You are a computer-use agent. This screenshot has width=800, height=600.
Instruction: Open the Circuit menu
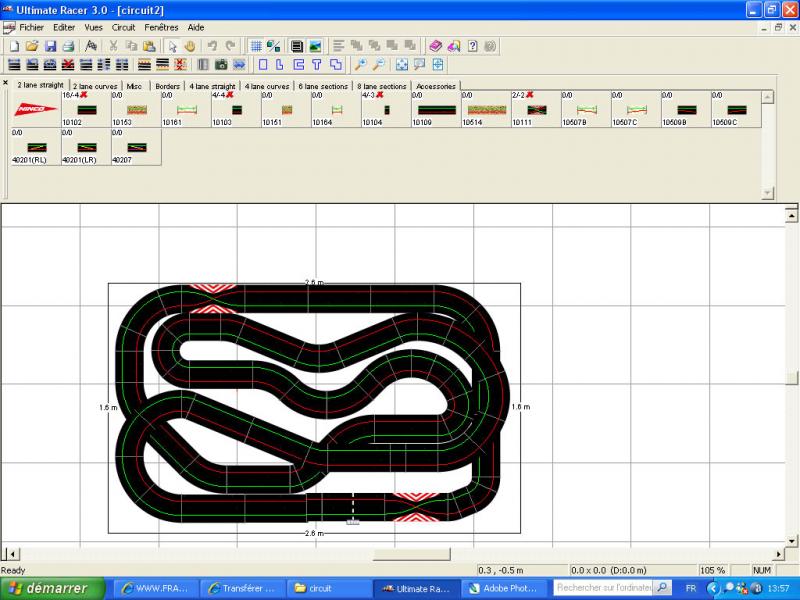(123, 27)
